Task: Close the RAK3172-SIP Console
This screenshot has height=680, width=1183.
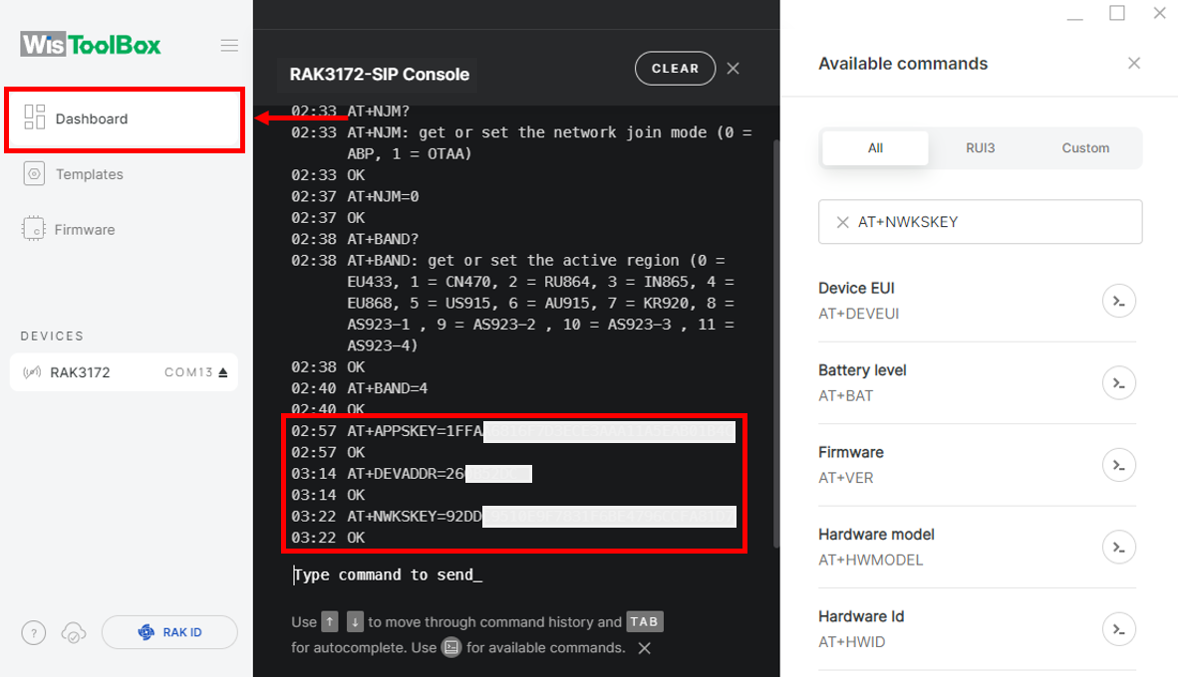Action: click(x=733, y=69)
